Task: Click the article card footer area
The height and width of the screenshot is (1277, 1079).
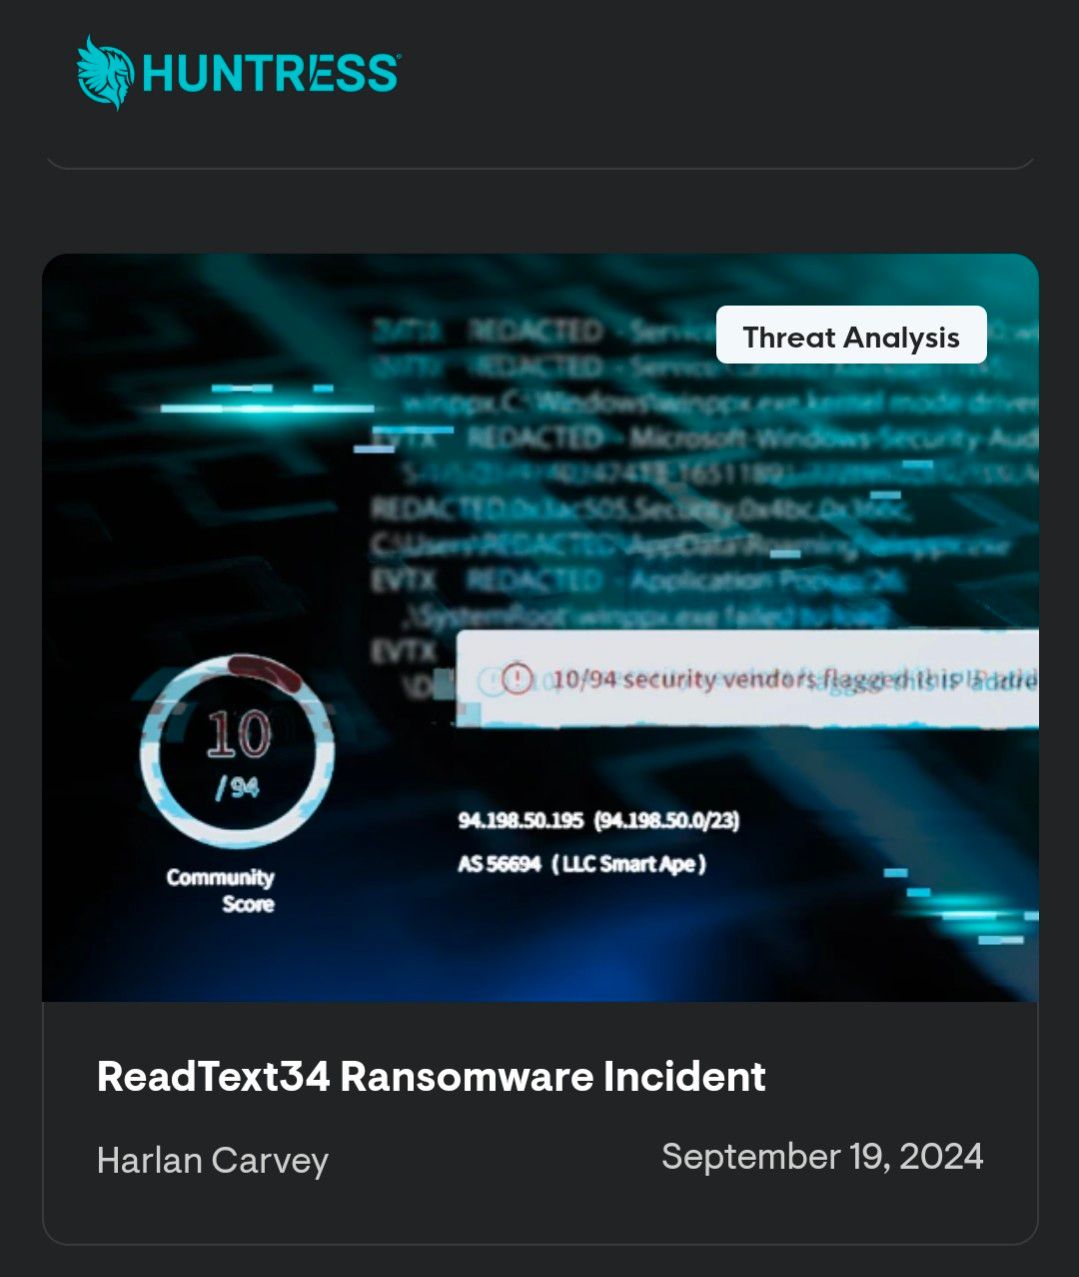Action: pos(540,1122)
